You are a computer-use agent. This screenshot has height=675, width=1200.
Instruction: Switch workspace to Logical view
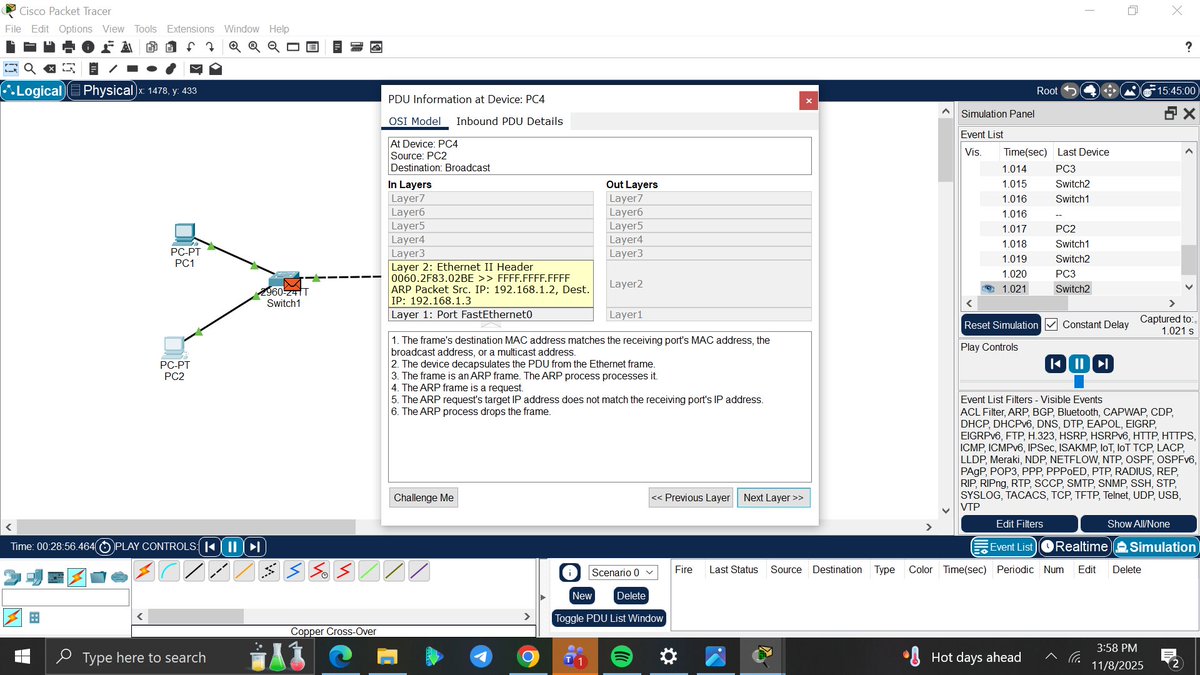(33, 90)
